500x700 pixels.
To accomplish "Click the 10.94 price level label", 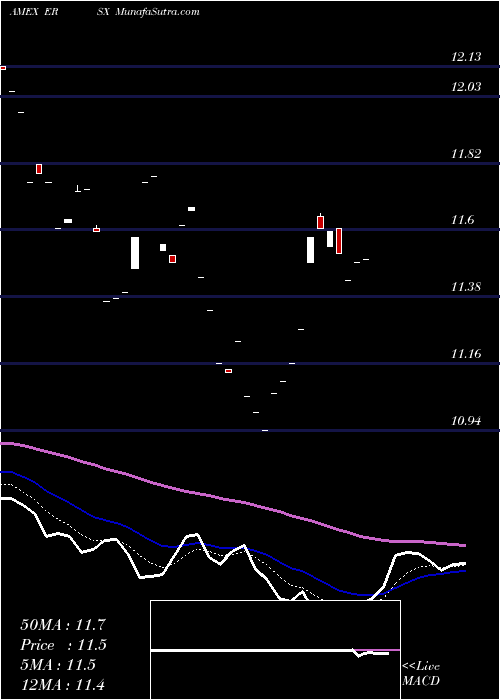I will point(467,421).
